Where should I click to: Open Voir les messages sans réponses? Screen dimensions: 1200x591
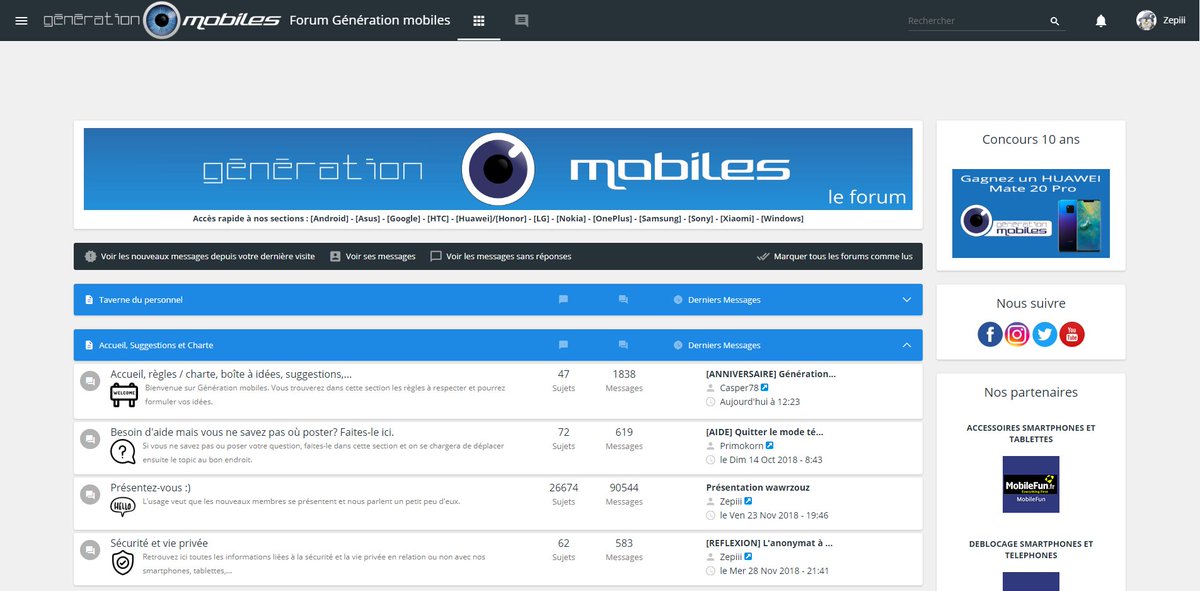click(501, 256)
